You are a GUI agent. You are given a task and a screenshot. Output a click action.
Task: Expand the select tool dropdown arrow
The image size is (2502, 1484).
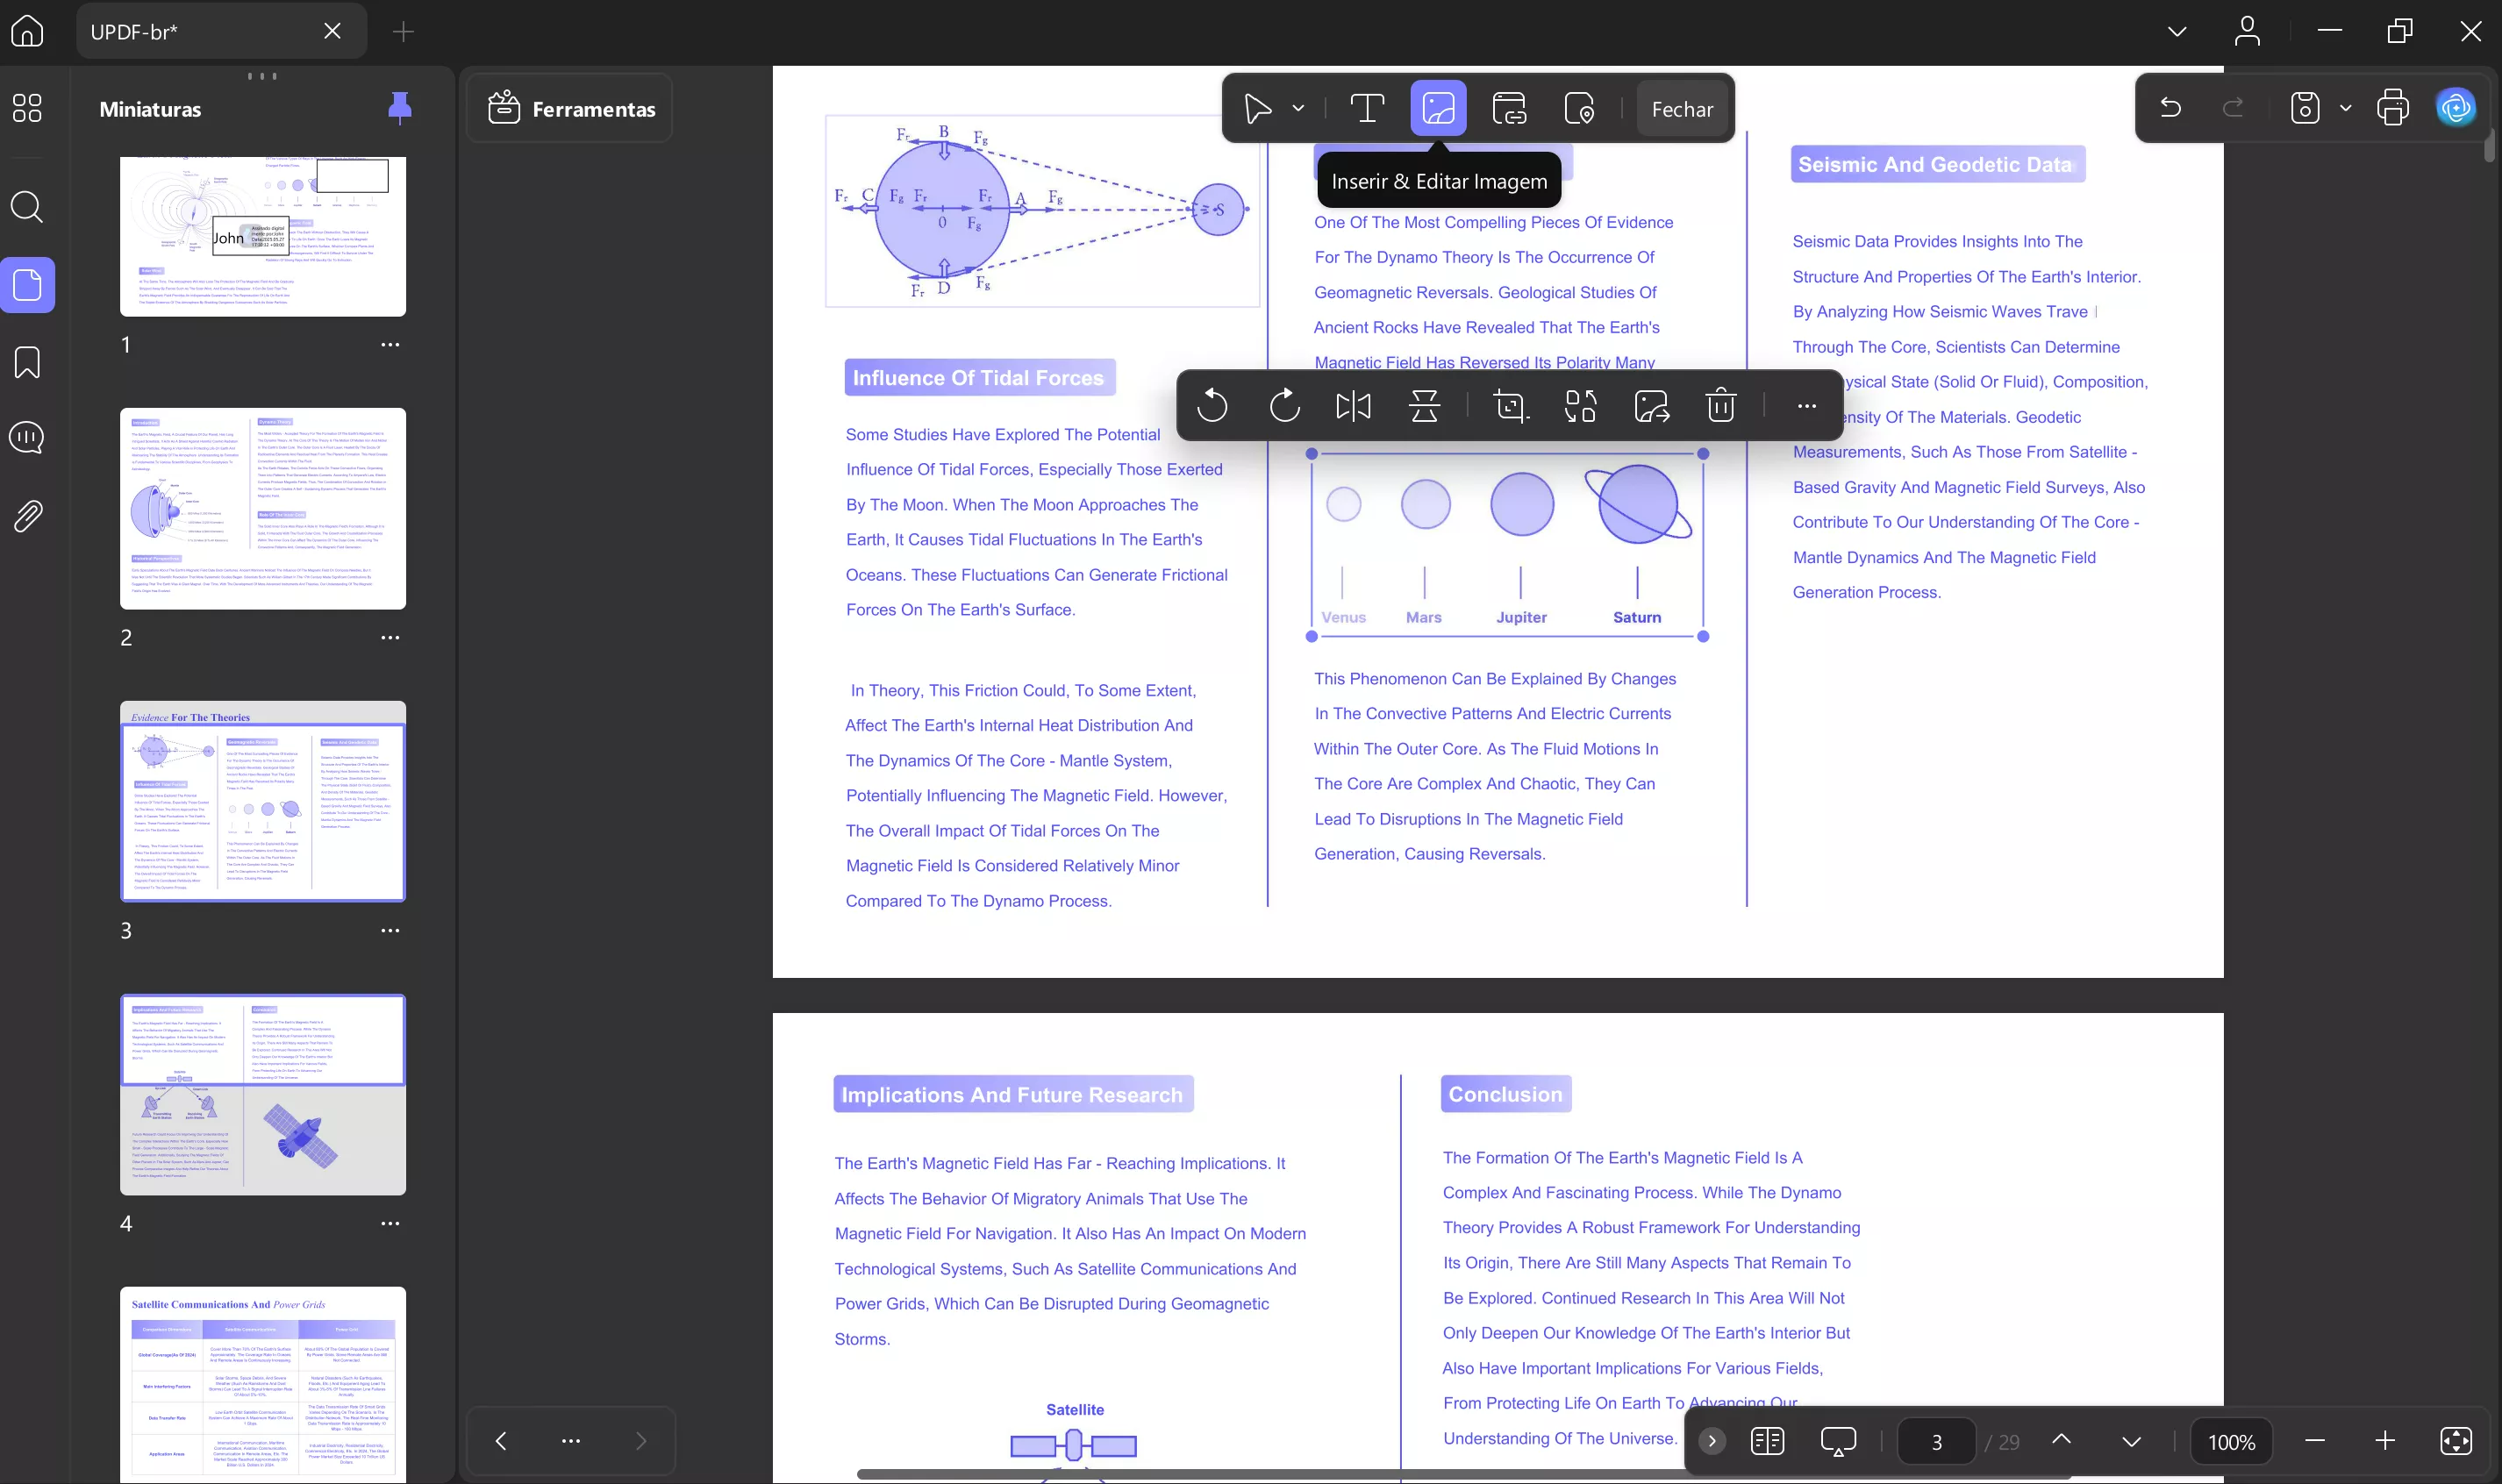click(1298, 108)
